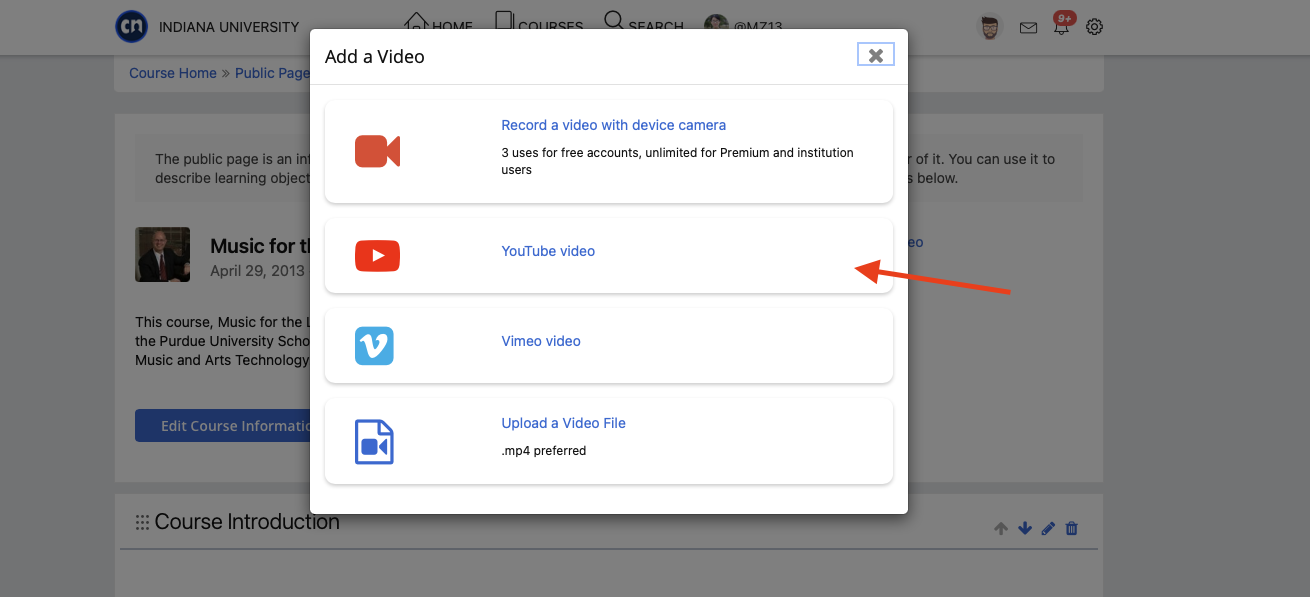Viewport: 1310px width, 597px height.
Task: Open the Record a video with device camera link
Action: (613, 125)
